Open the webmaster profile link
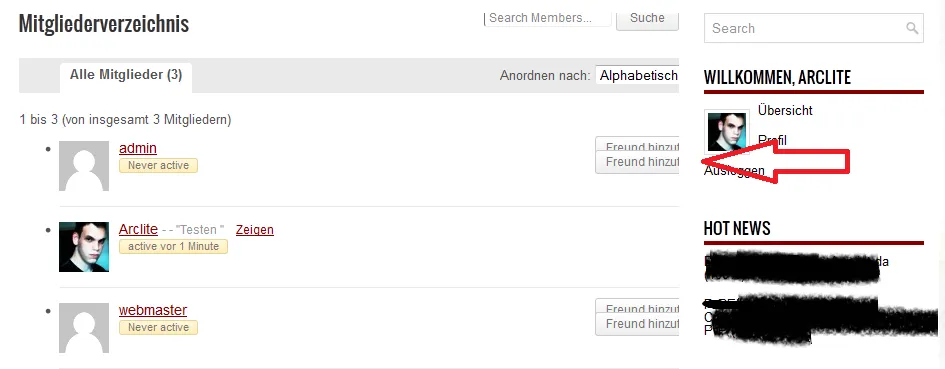945x369 pixels. click(153, 310)
